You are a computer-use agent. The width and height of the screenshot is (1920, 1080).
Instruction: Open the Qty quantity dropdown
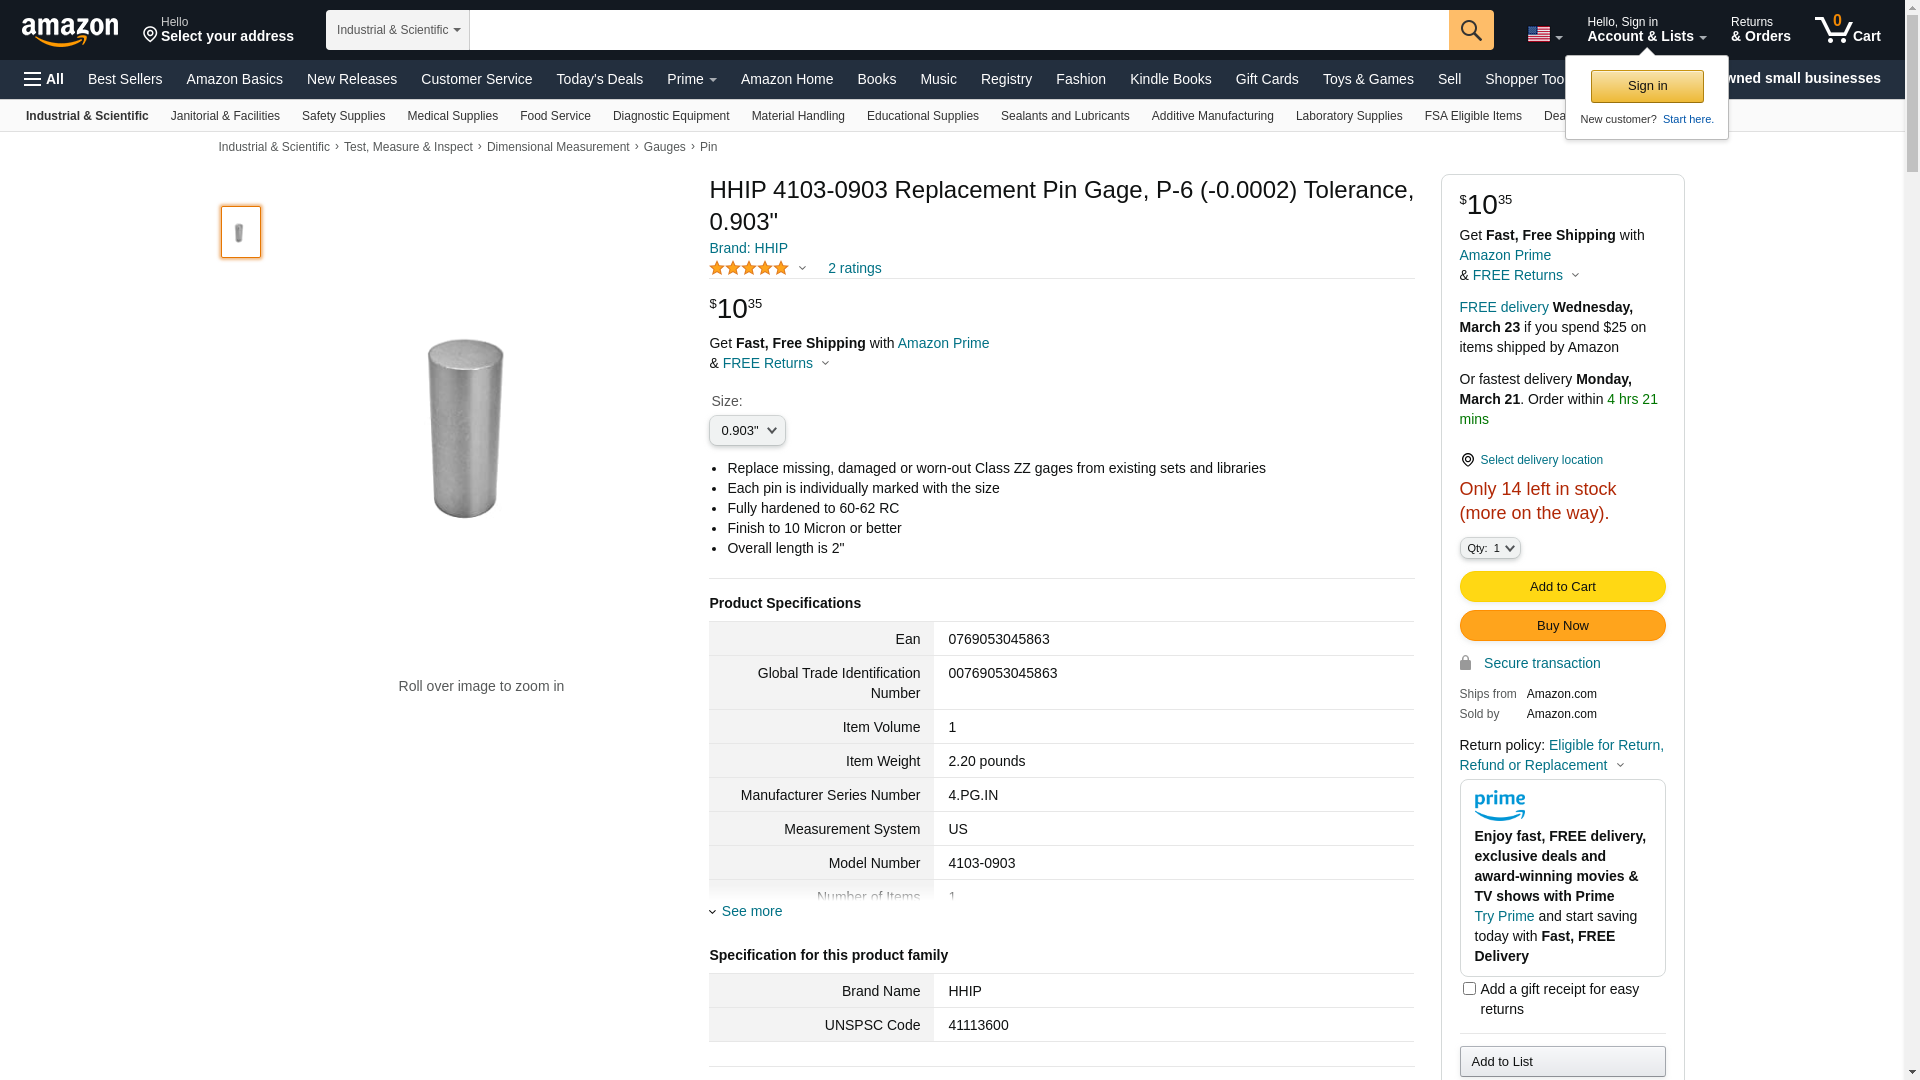1490,548
